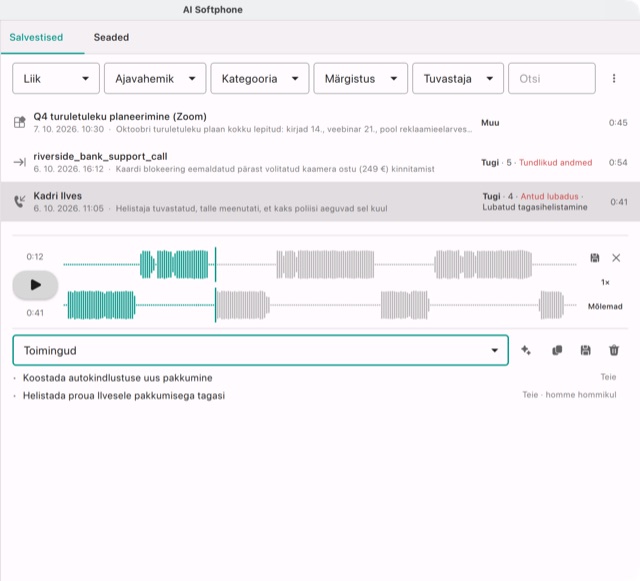Delete the recording with trash icon
This screenshot has width=640, height=581.
tap(614, 350)
